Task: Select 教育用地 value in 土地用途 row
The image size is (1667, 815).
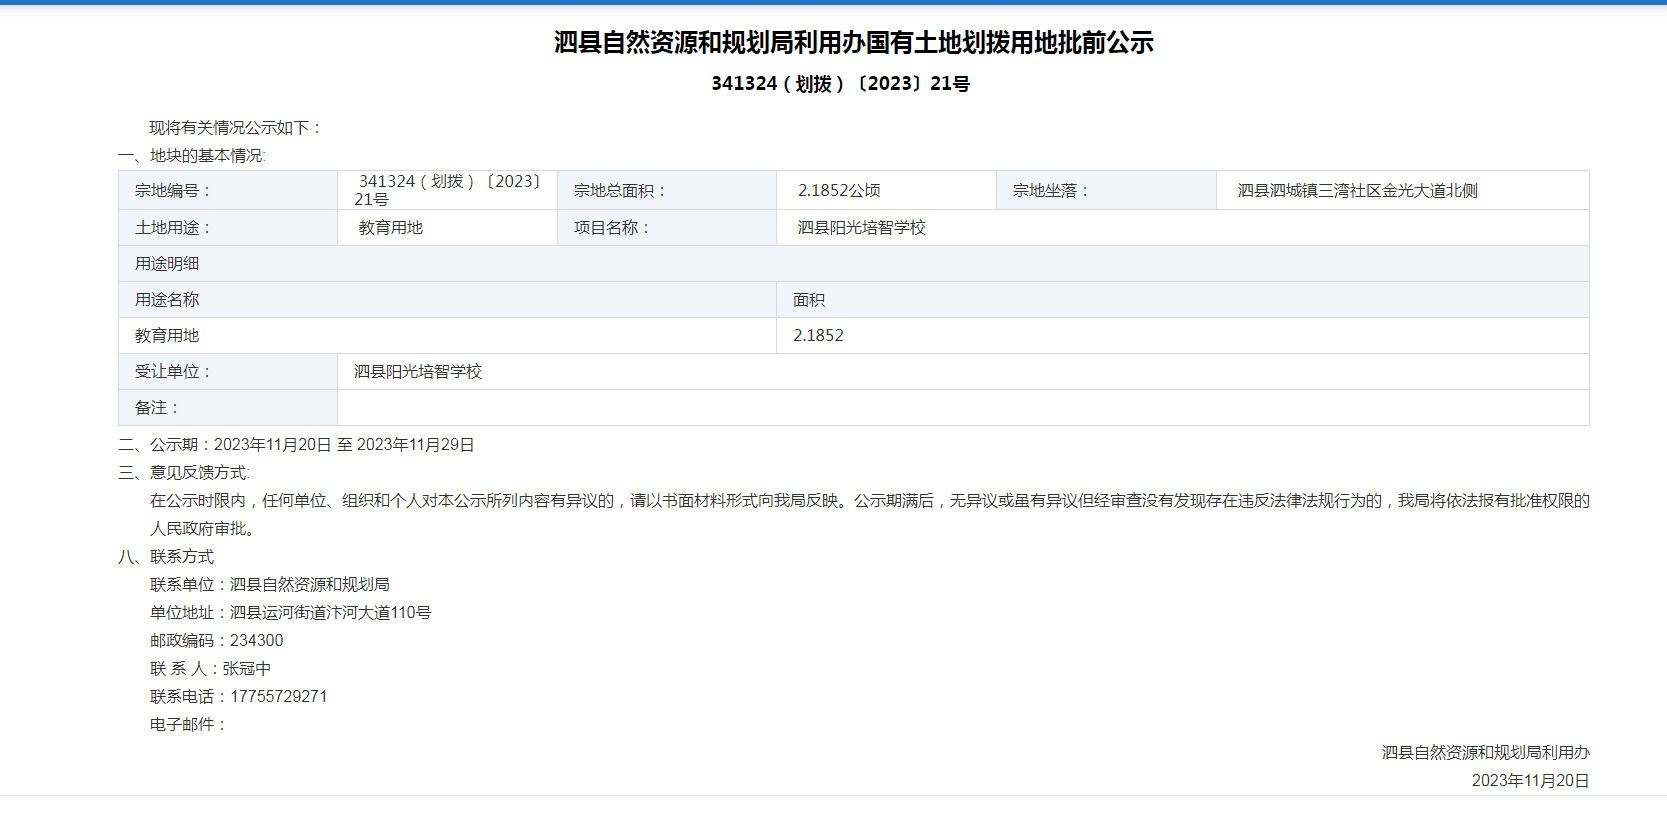Action: (x=391, y=228)
